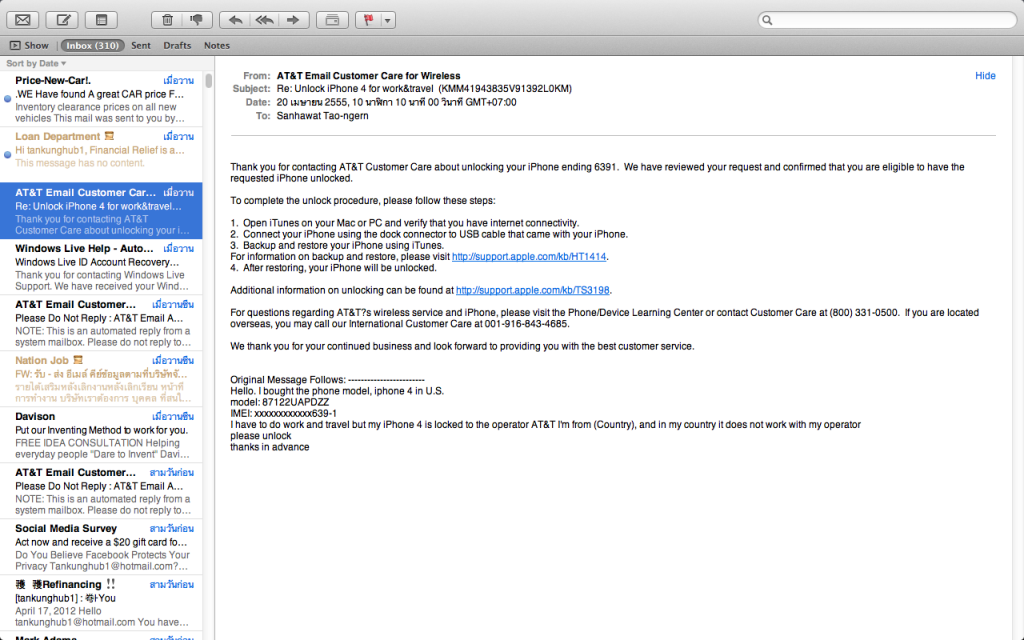Reply to the AT&T email
The width and height of the screenshot is (1024, 640).
coord(235,19)
